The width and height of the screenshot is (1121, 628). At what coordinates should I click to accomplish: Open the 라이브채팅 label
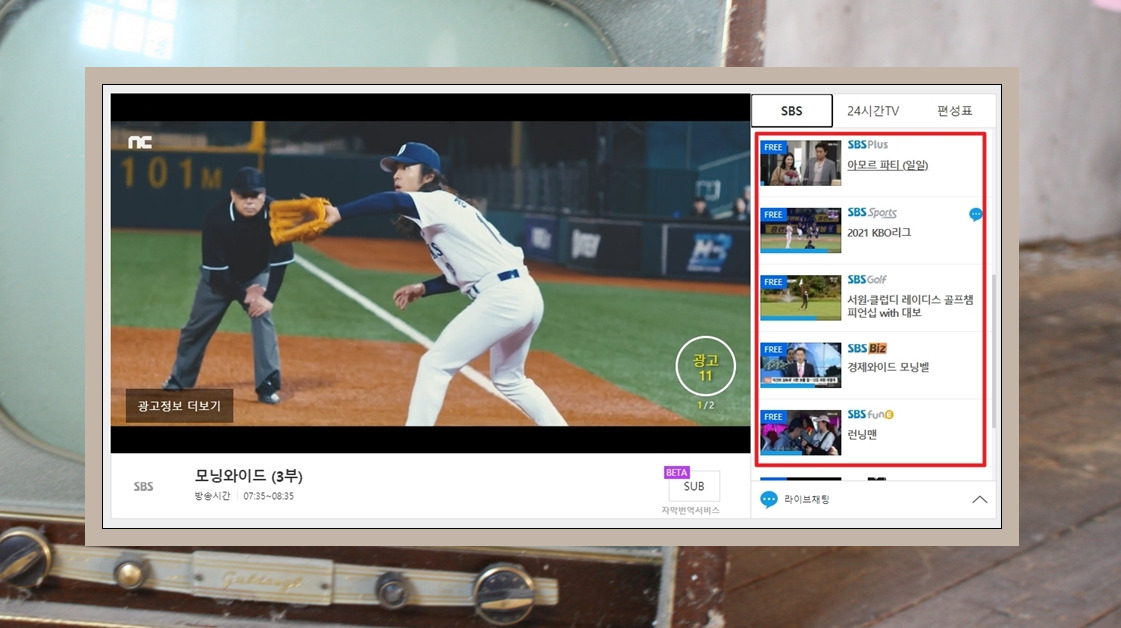(x=806, y=499)
